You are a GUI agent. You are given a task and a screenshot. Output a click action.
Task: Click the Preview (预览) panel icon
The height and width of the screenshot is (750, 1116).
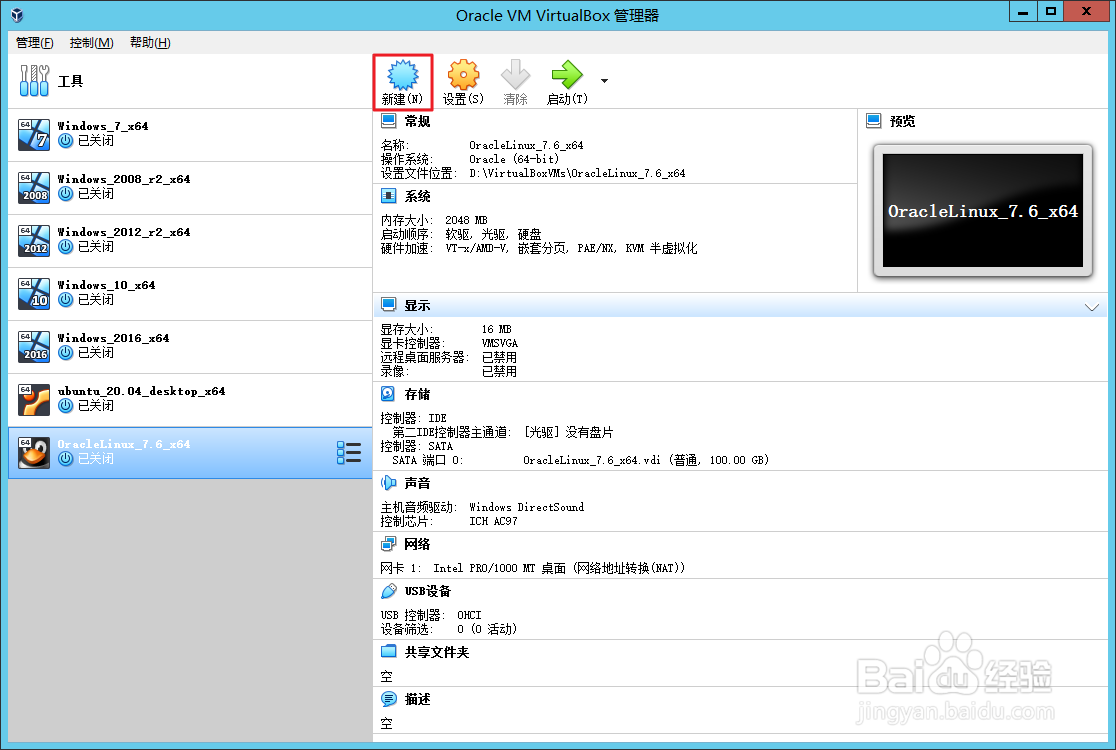pyautogui.click(x=874, y=121)
